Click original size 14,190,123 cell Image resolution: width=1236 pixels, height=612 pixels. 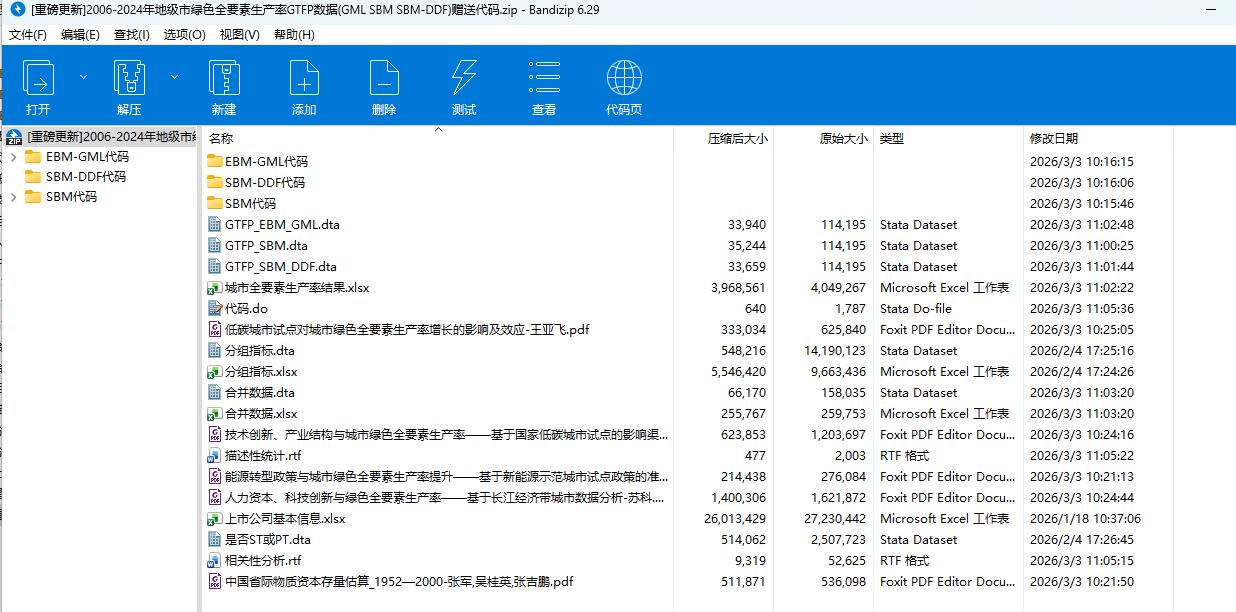835,350
